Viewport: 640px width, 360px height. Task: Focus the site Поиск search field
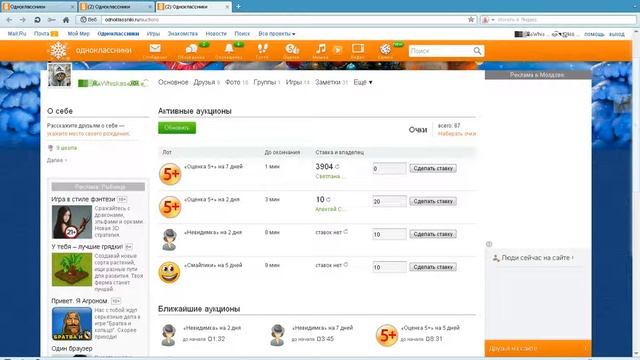click(x=441, y=51)
